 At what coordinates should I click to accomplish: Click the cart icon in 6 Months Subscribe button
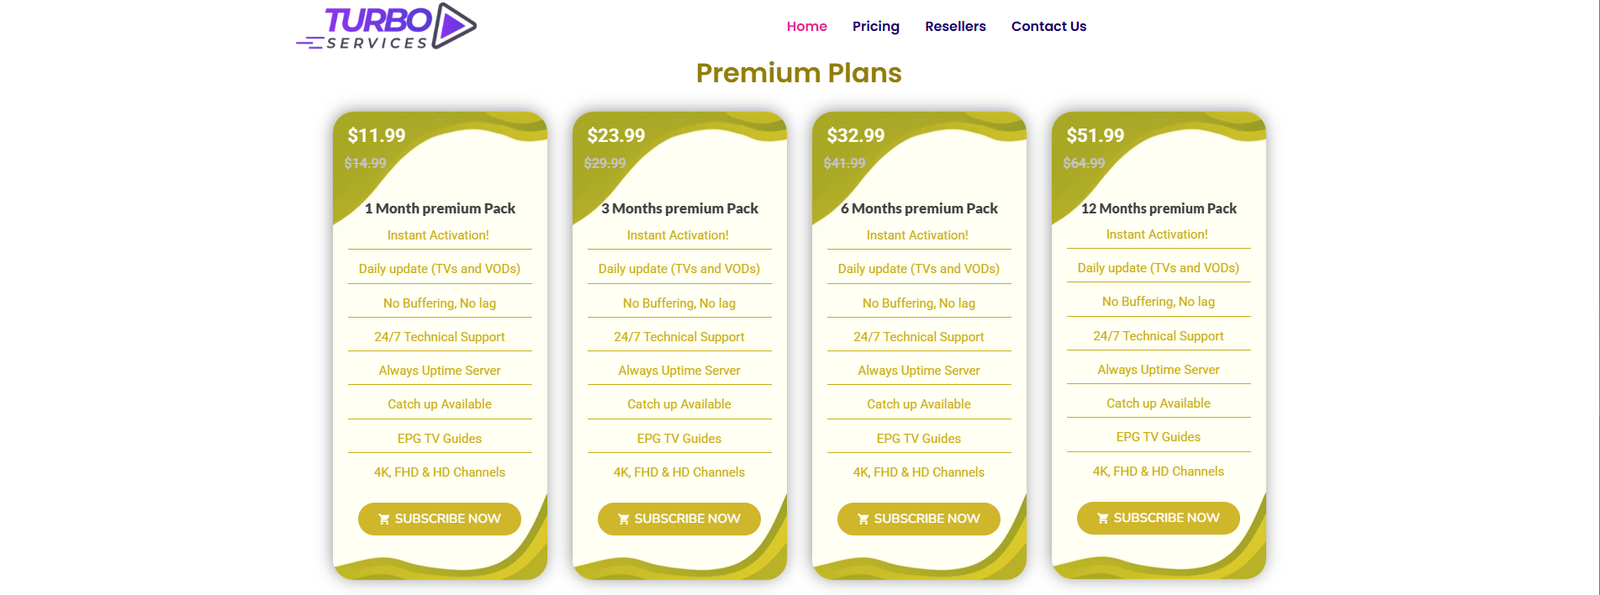pos(863,518)
